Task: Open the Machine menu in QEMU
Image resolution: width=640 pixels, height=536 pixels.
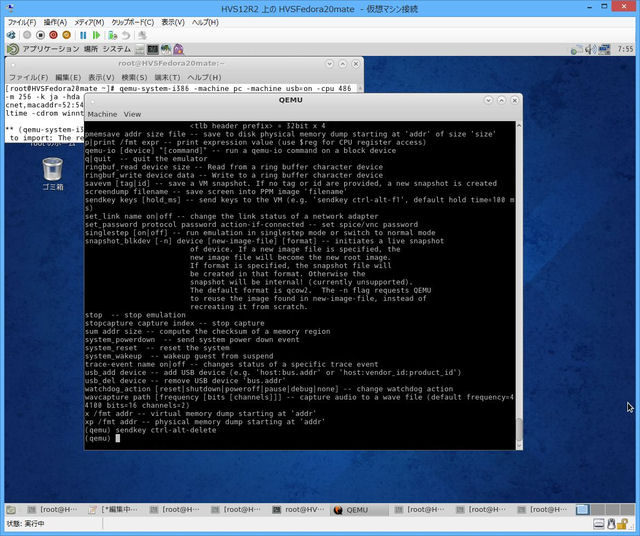Action: (102, 114)
